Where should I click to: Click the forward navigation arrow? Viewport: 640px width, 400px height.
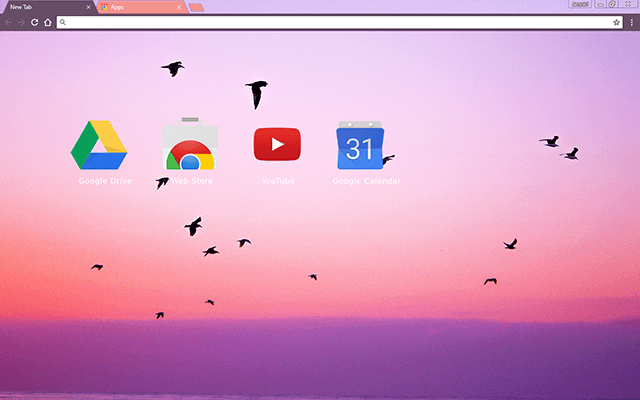pyautogui.click(x=21, y=21)
